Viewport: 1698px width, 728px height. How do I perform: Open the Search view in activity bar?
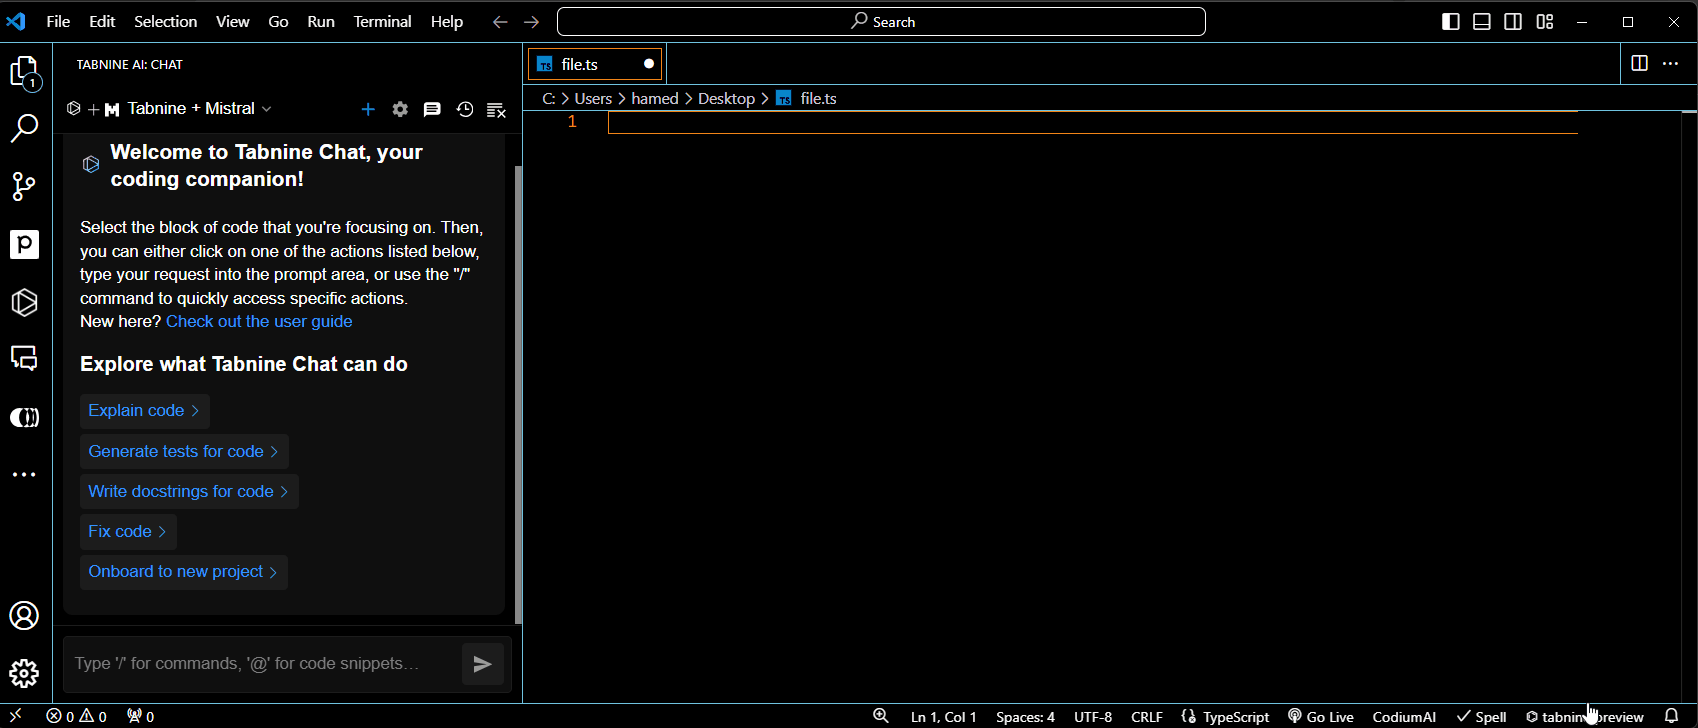tap(25, 128)
